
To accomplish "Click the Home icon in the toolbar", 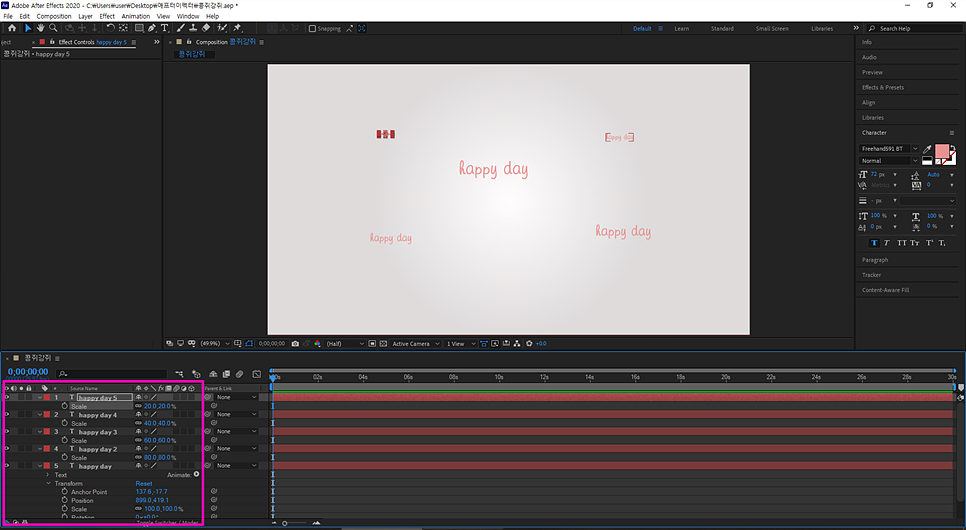I will click(12, 28).
